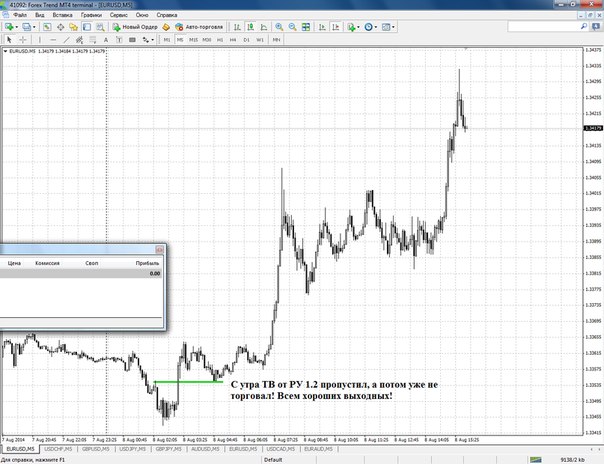This screenshot has height=464, width=604.
Task: Open the Profiles toolbar icon
Action: 26,27
